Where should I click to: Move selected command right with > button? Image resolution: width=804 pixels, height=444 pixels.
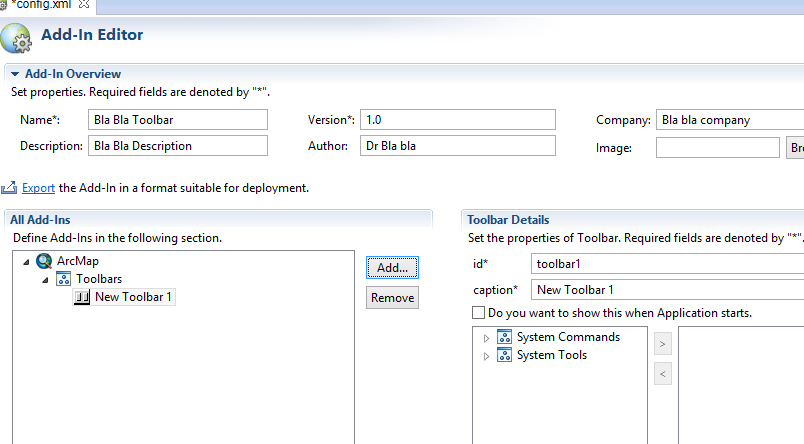pyautogui.click(x=662, y=344)
